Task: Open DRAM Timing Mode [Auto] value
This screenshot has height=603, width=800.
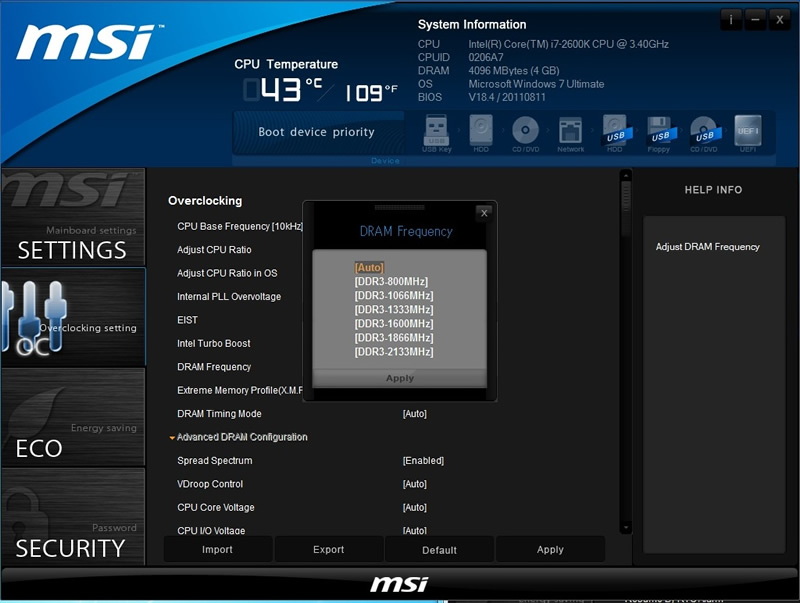Action: 415,414
